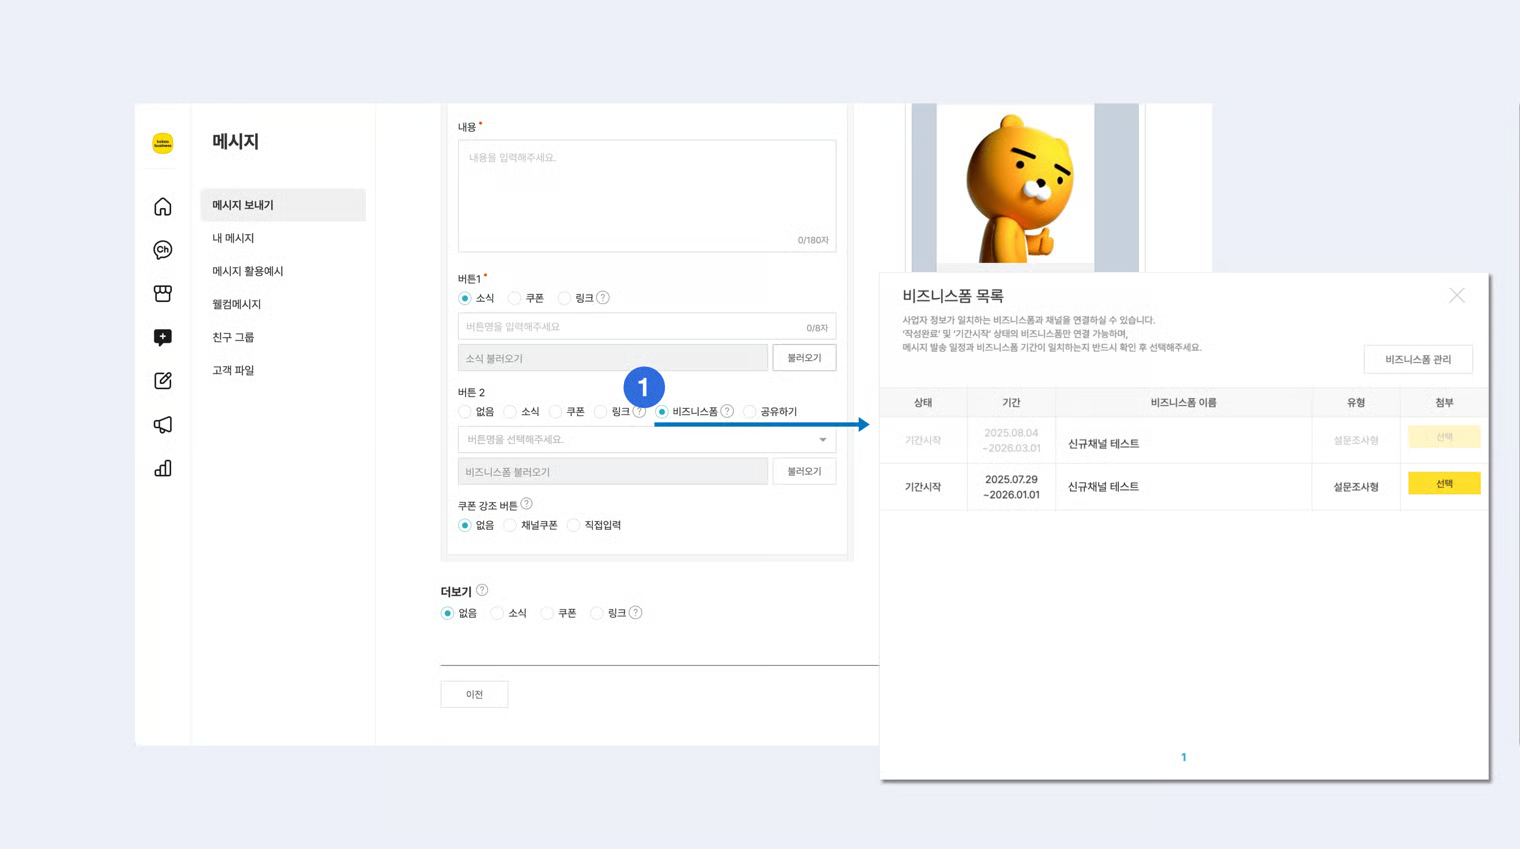Screen dimensions: 1520x849
Task: Click 불러오기 button next to 소식 불러오기
Action: coord(803,358)
